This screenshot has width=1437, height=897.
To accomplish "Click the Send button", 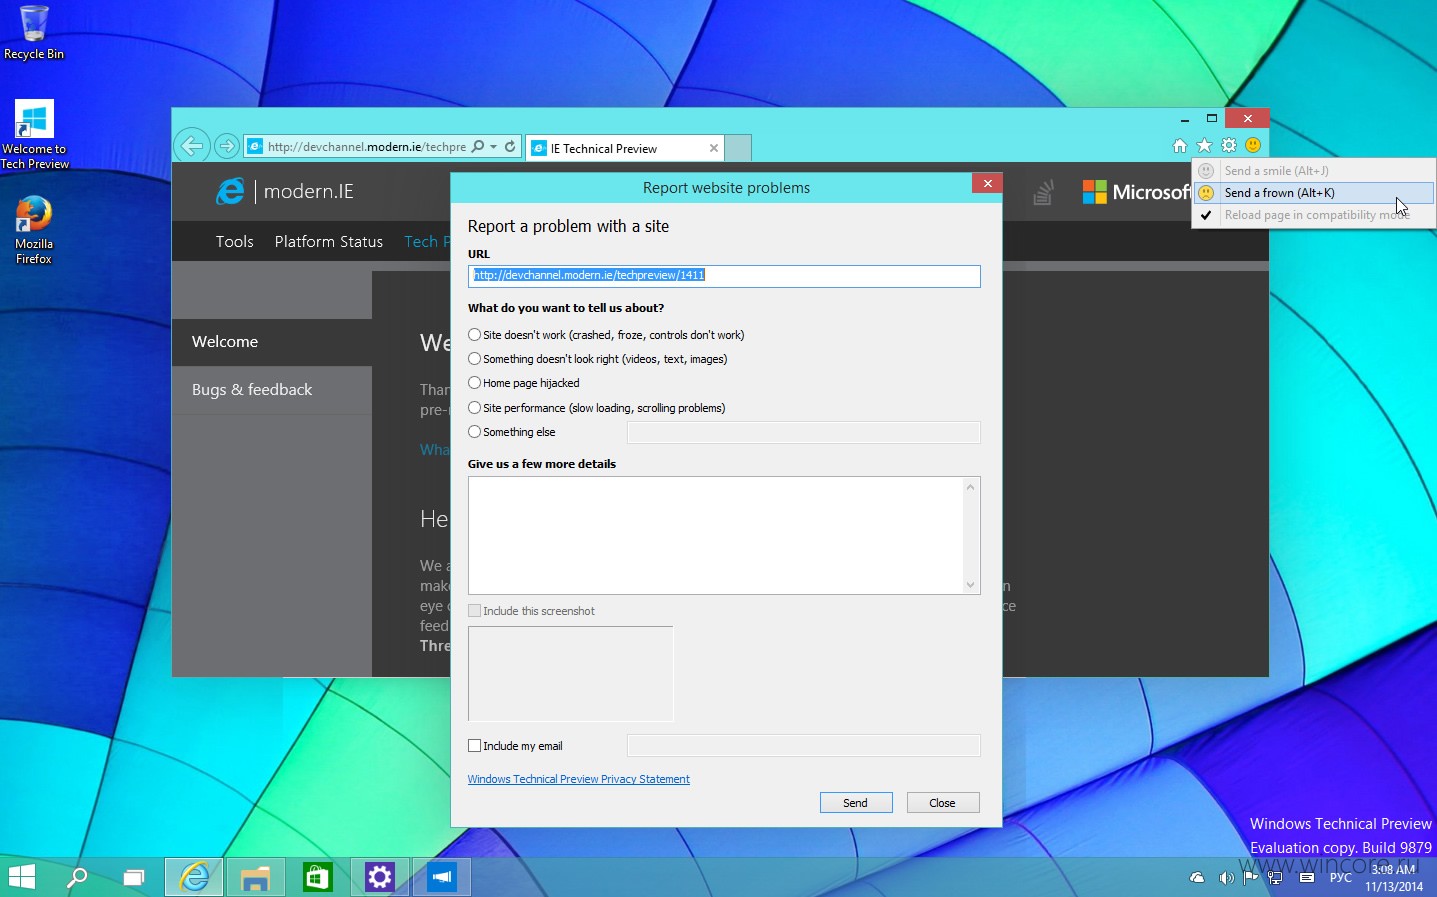I will pyautogui.click(x=856, y=803).
